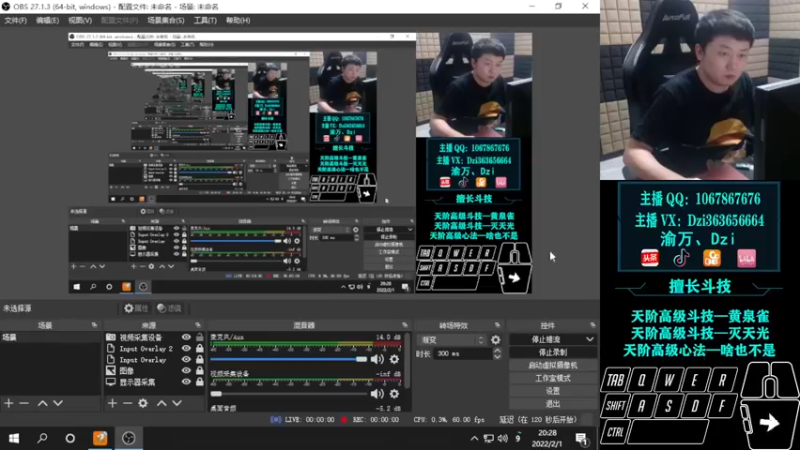Unlock the Input Overlay 2 source

(x=199, y=348)
